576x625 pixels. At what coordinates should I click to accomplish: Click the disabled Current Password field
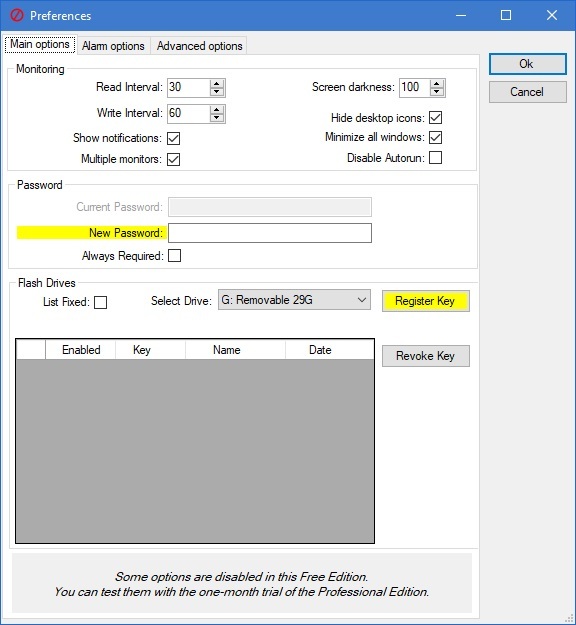click(270, 207)
